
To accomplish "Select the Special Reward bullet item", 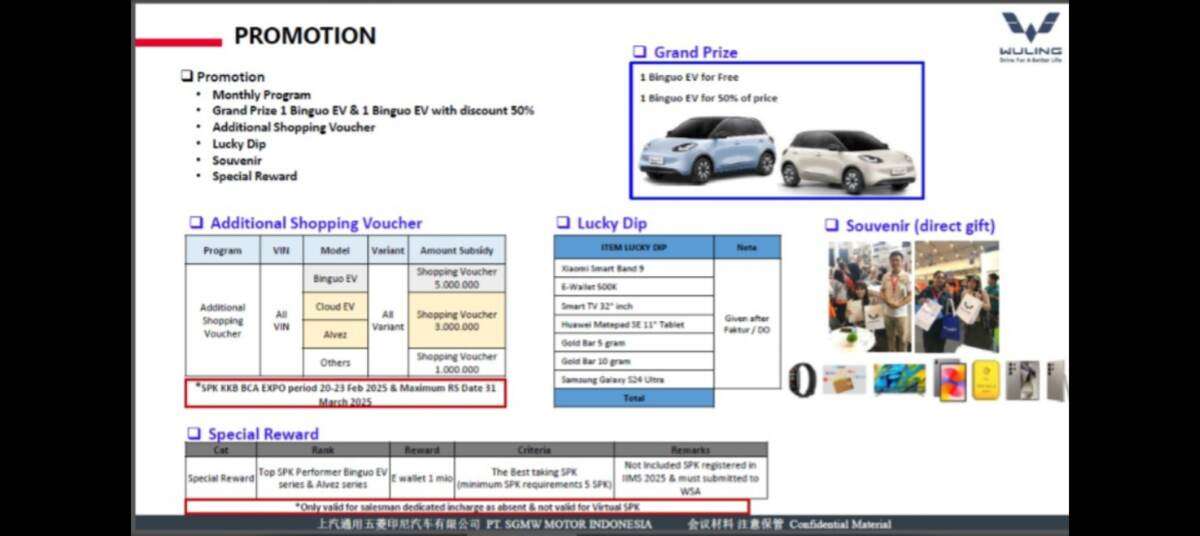I will (254, 176).
